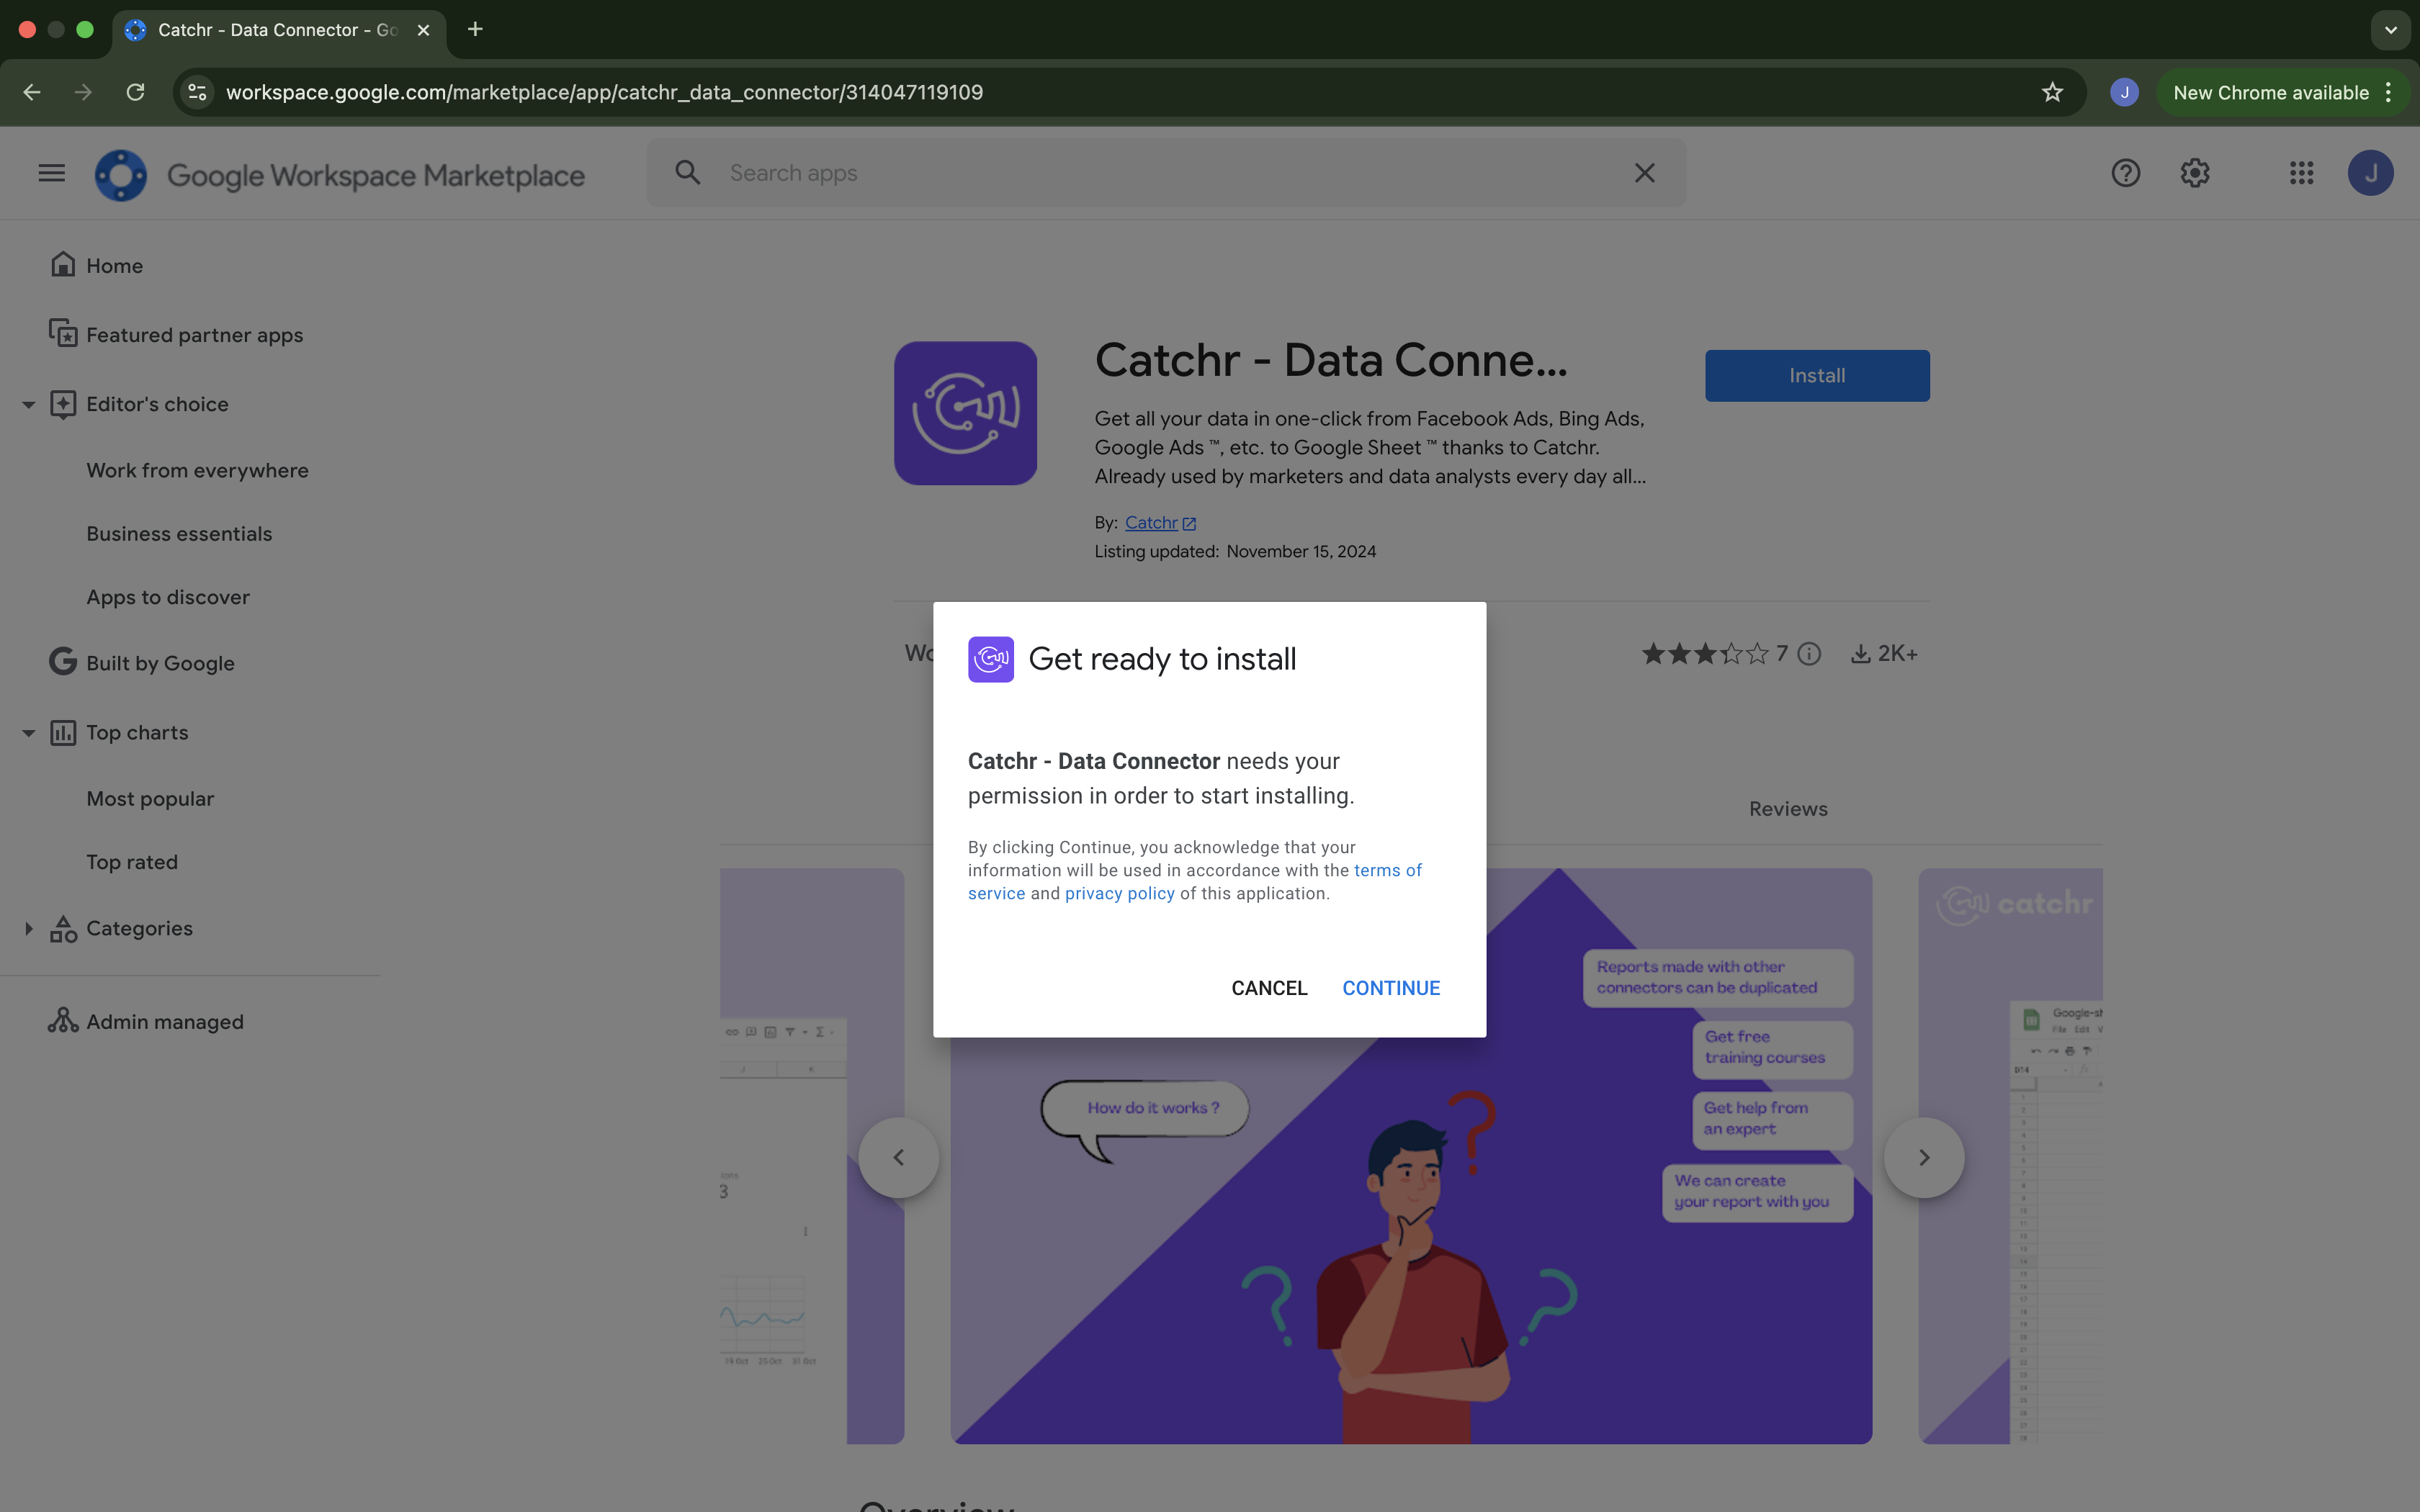Image resolution: width=2420 pixels, height=1512 pixels.
Task: Bookmark this page with the star icon
Action: (x=2052, y=92)
